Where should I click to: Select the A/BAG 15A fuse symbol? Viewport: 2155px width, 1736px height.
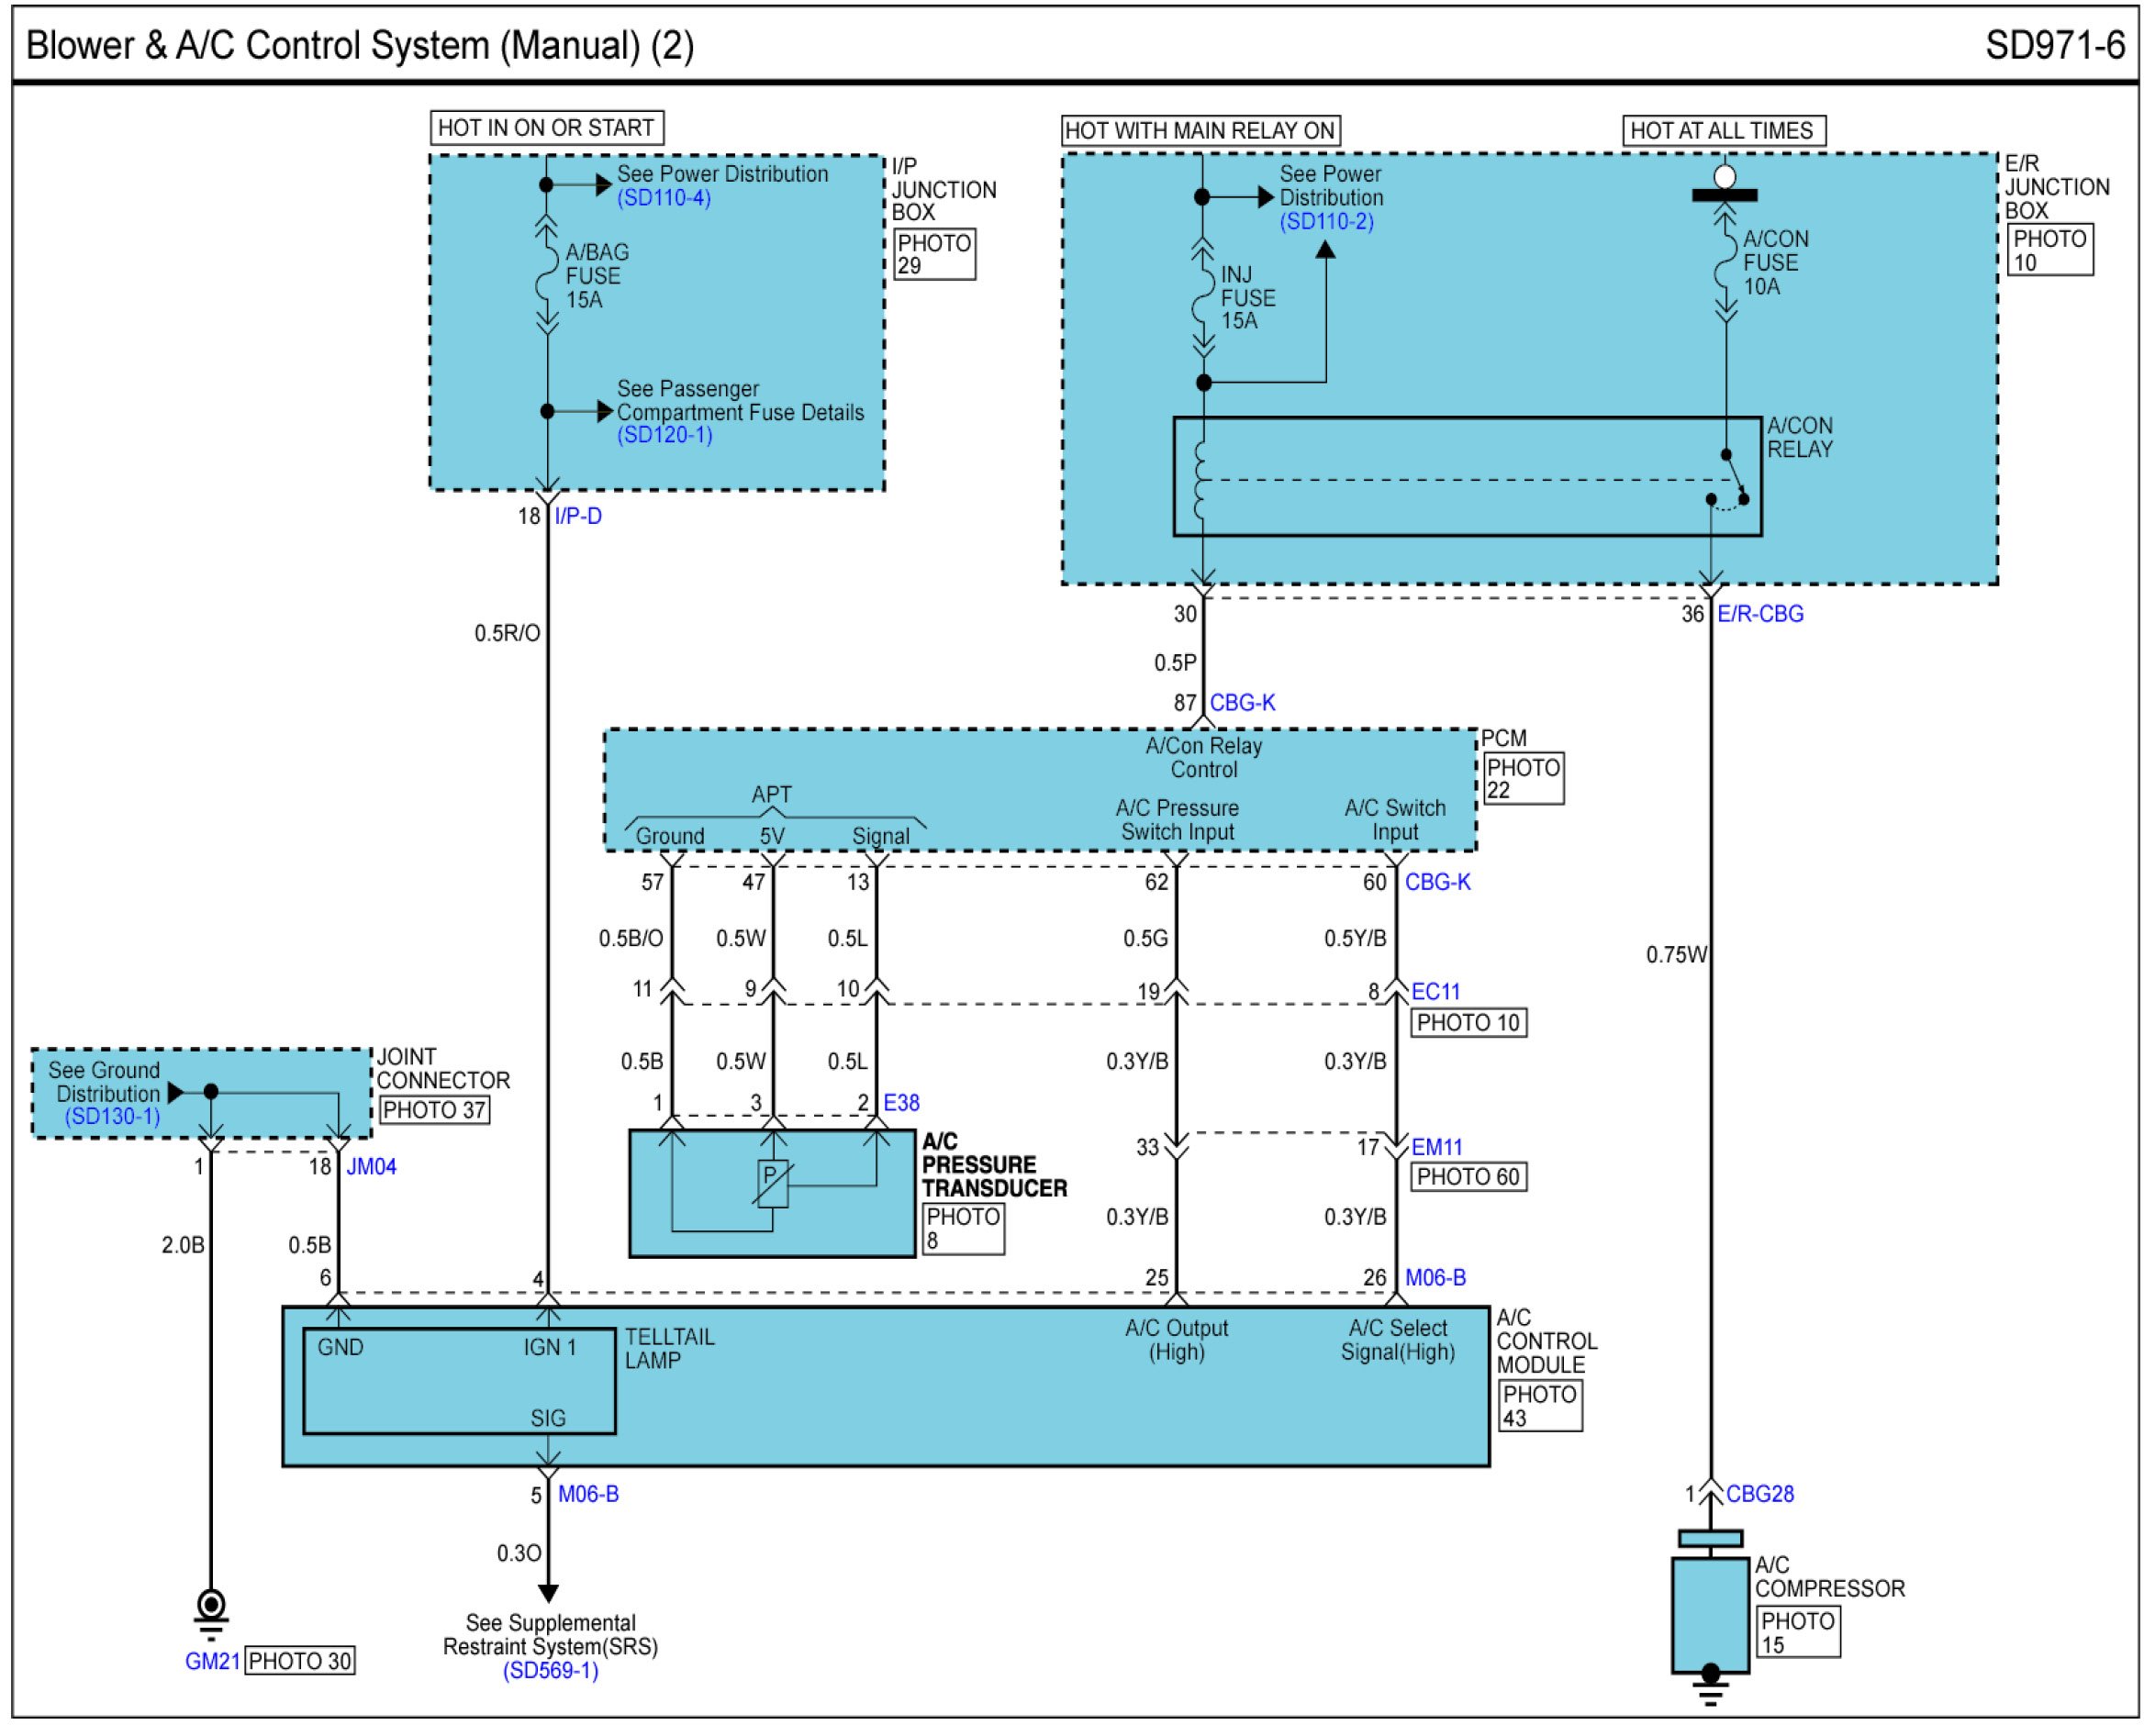tap(547, 274)
